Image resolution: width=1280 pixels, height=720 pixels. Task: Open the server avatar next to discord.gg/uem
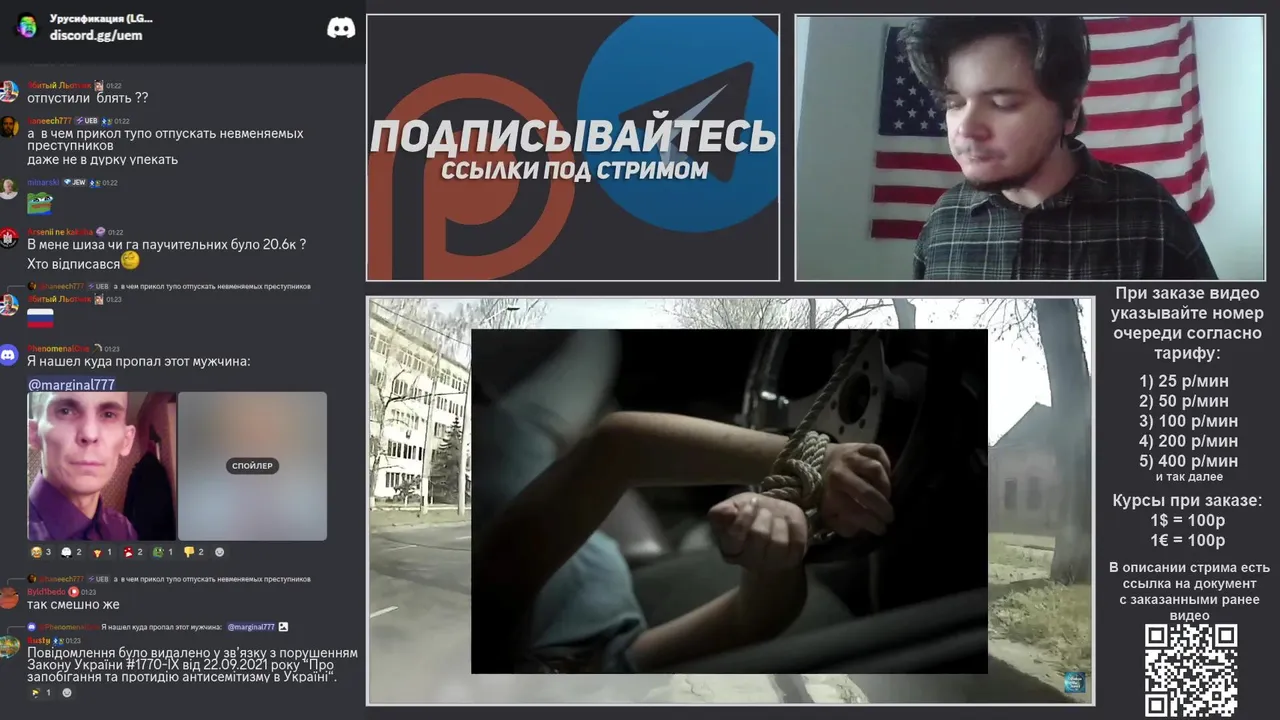[27, 27]
